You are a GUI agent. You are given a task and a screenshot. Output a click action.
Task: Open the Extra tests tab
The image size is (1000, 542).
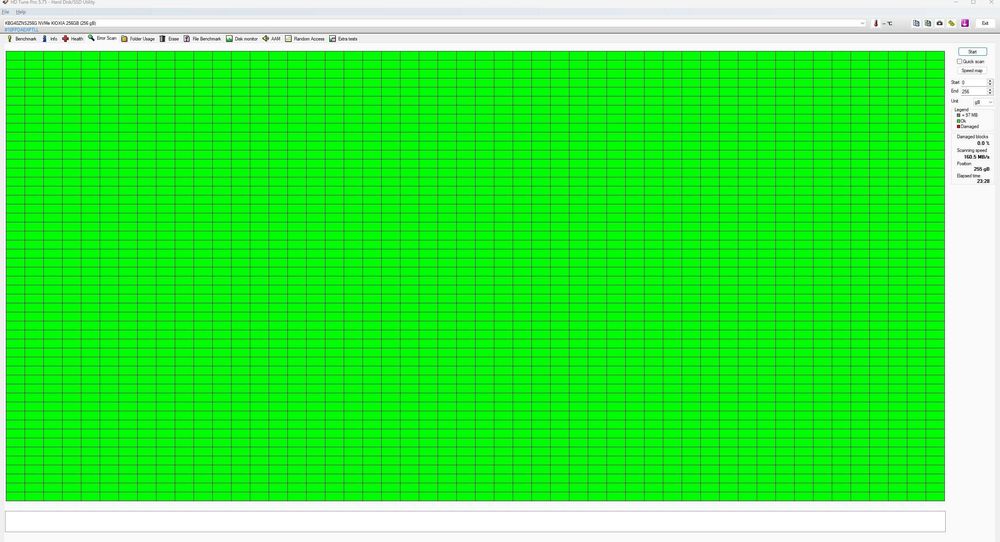[x=343, y=39]
